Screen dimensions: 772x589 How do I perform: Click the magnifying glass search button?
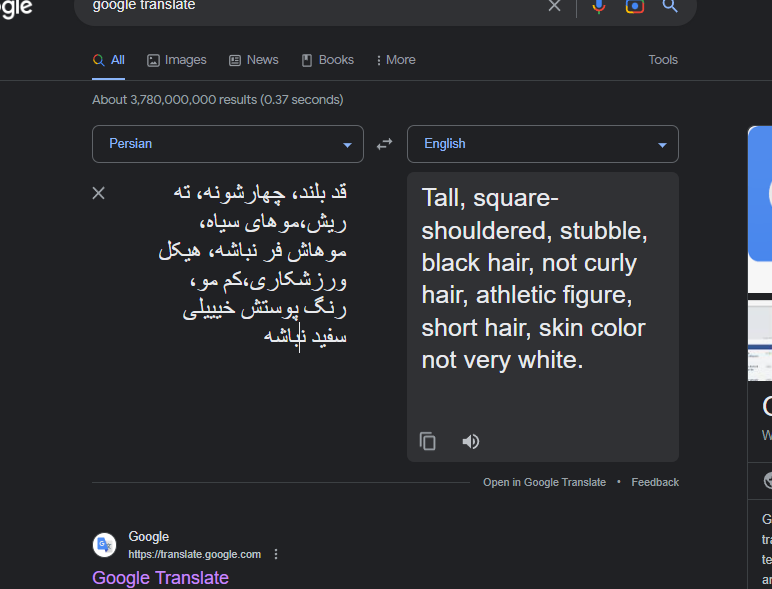670,6
